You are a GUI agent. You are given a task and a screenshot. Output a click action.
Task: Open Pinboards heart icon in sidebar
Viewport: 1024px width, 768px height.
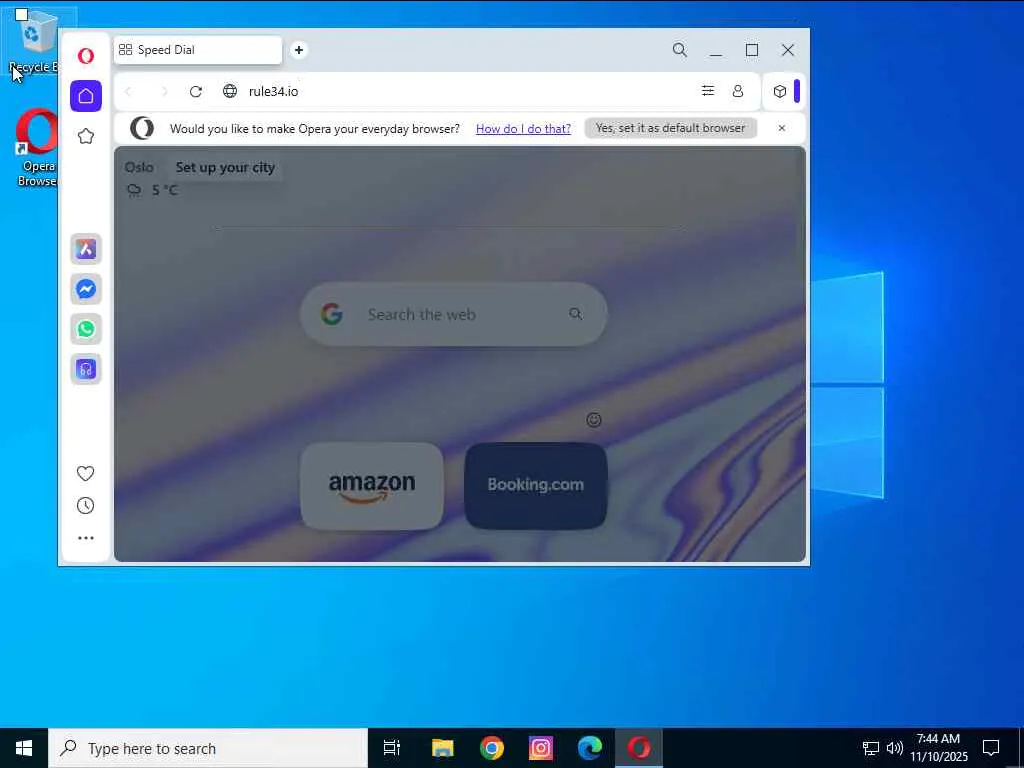pyautogui.click(x=86, y=473)
